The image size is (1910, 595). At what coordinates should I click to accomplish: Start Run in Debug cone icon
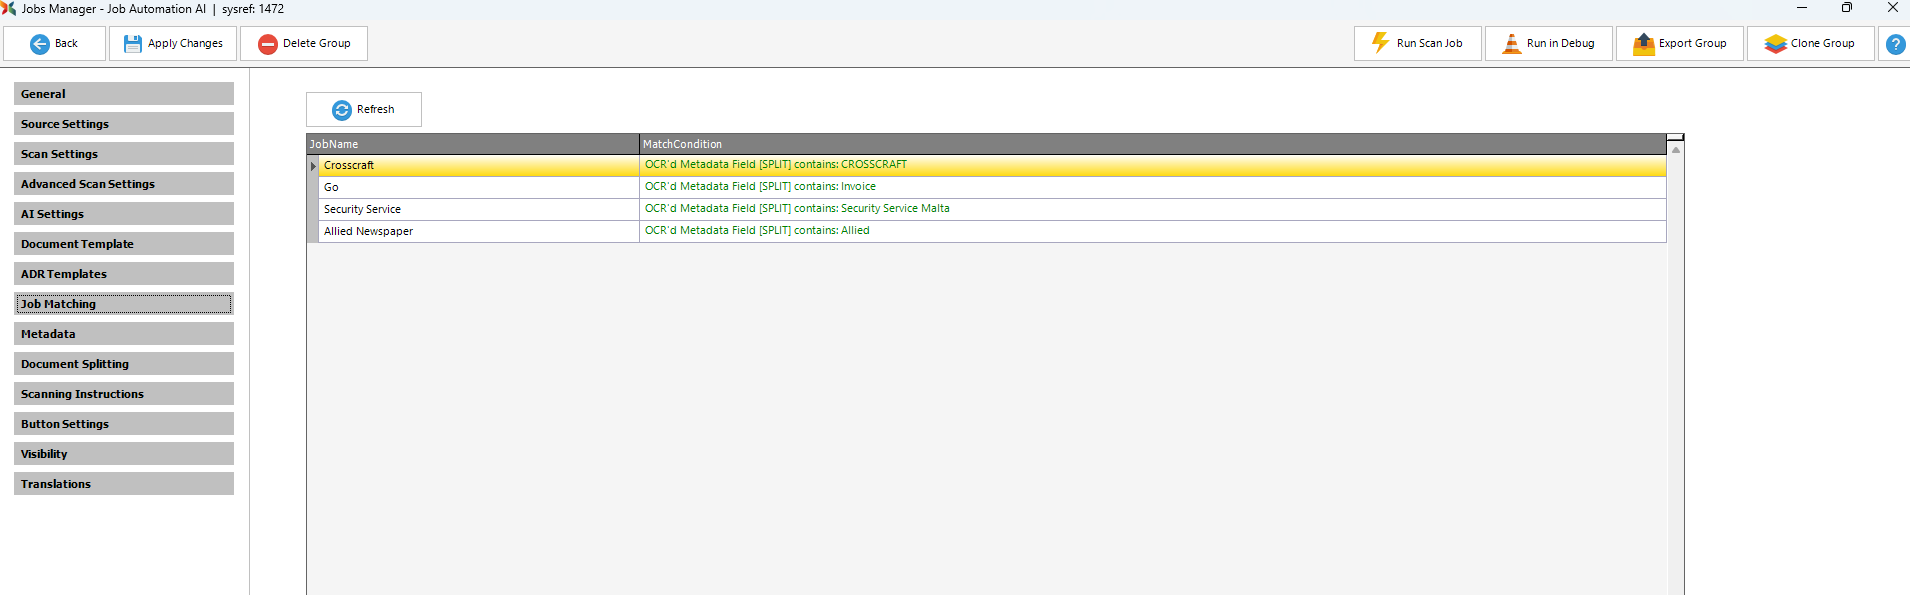tap(1511, 44)
